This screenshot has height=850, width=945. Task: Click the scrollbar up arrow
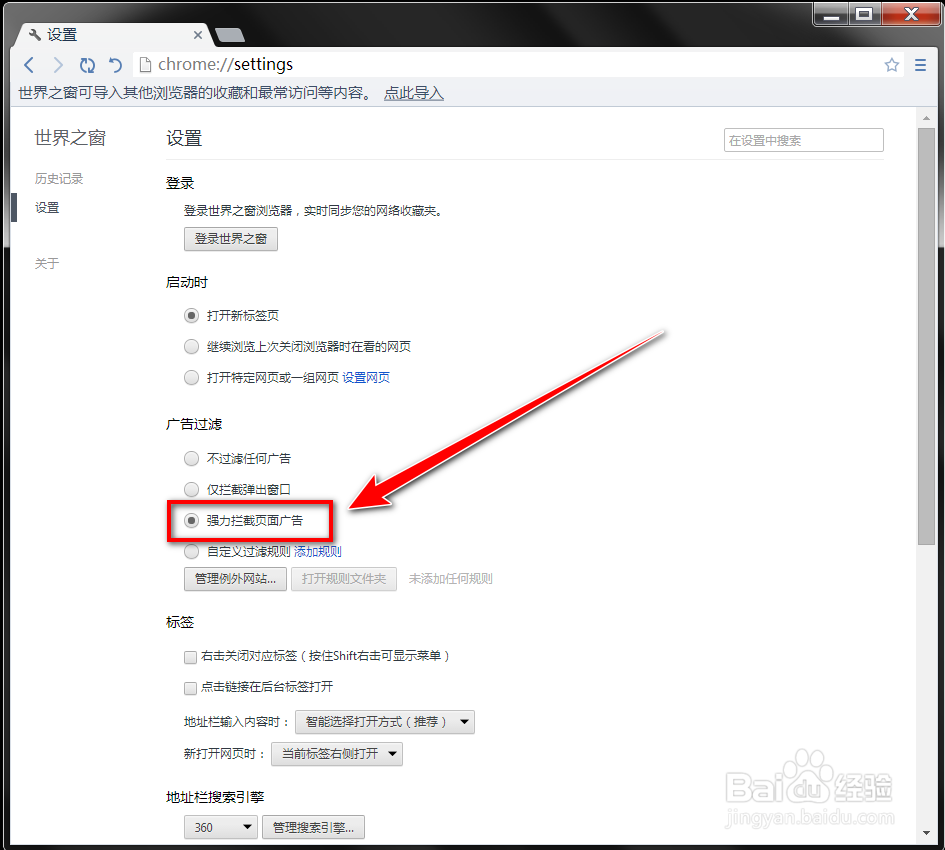pos(926,118)
